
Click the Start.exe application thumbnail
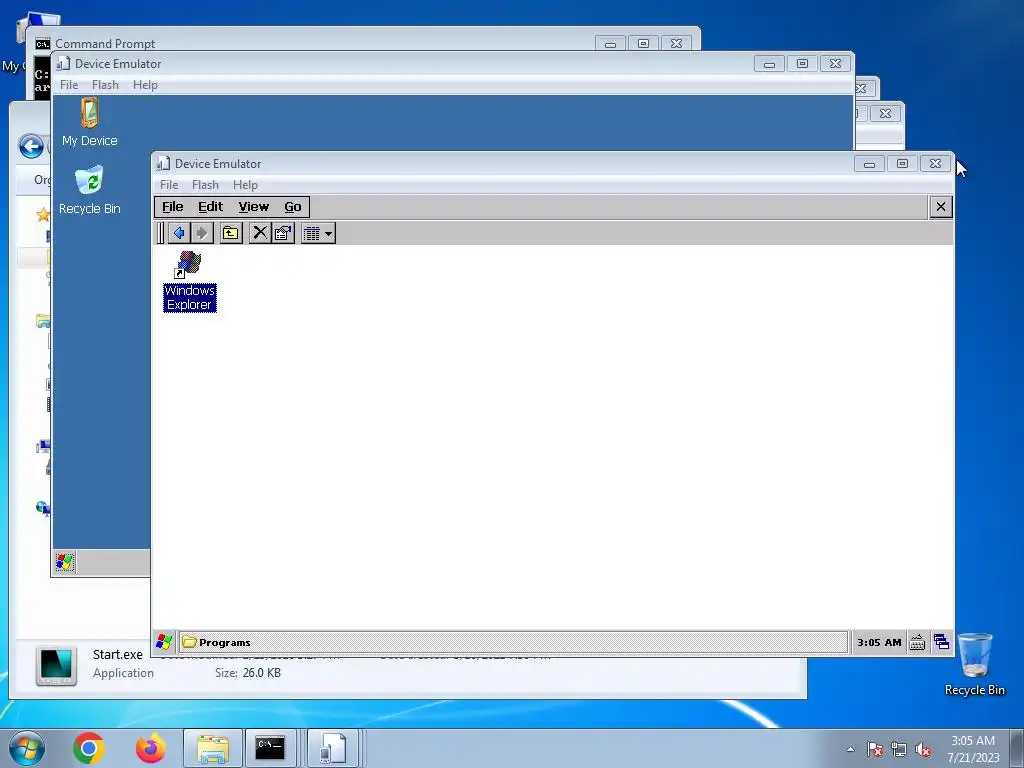click(x=56, y=666)
